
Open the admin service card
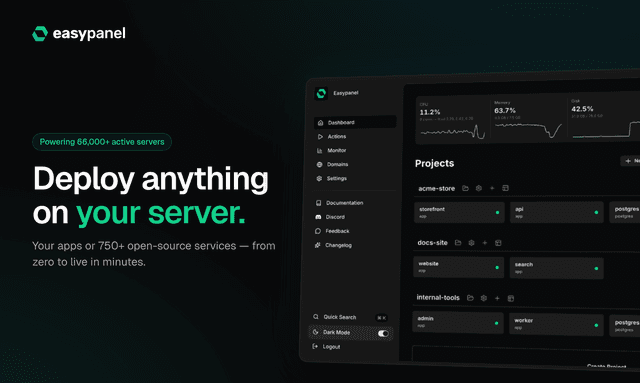[458, 322]
